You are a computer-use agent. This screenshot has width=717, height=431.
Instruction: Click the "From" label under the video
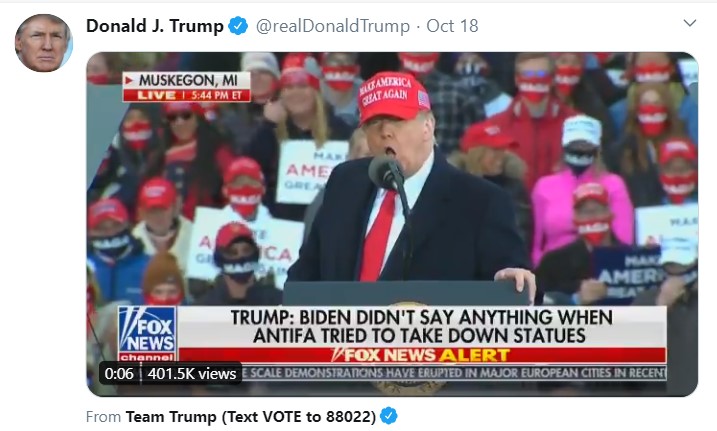[x=103, y=416]
